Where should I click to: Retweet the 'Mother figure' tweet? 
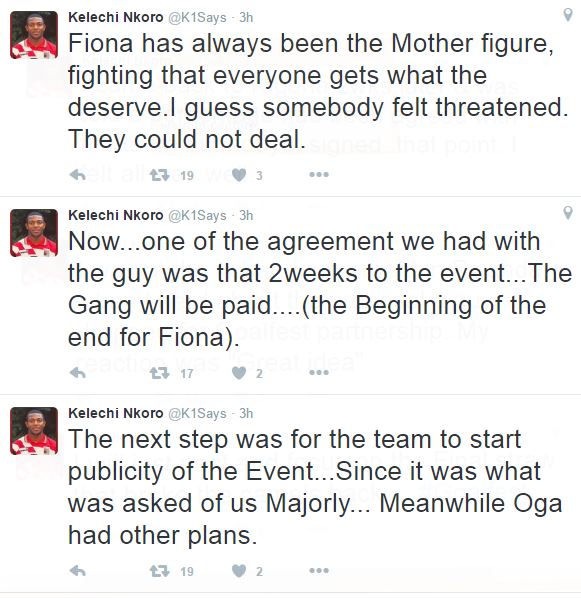tap(159, 175)
